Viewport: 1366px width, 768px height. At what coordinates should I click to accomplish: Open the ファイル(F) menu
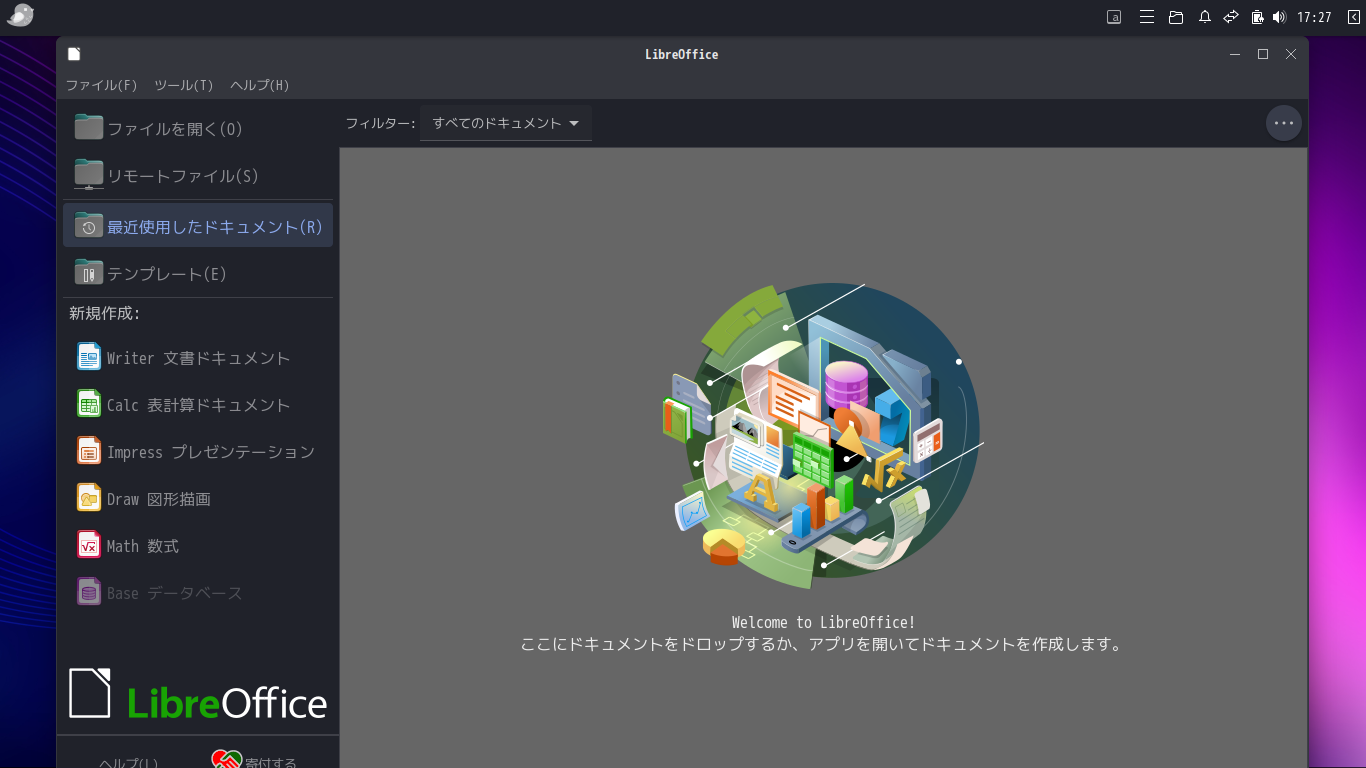[x=102, y=85]
